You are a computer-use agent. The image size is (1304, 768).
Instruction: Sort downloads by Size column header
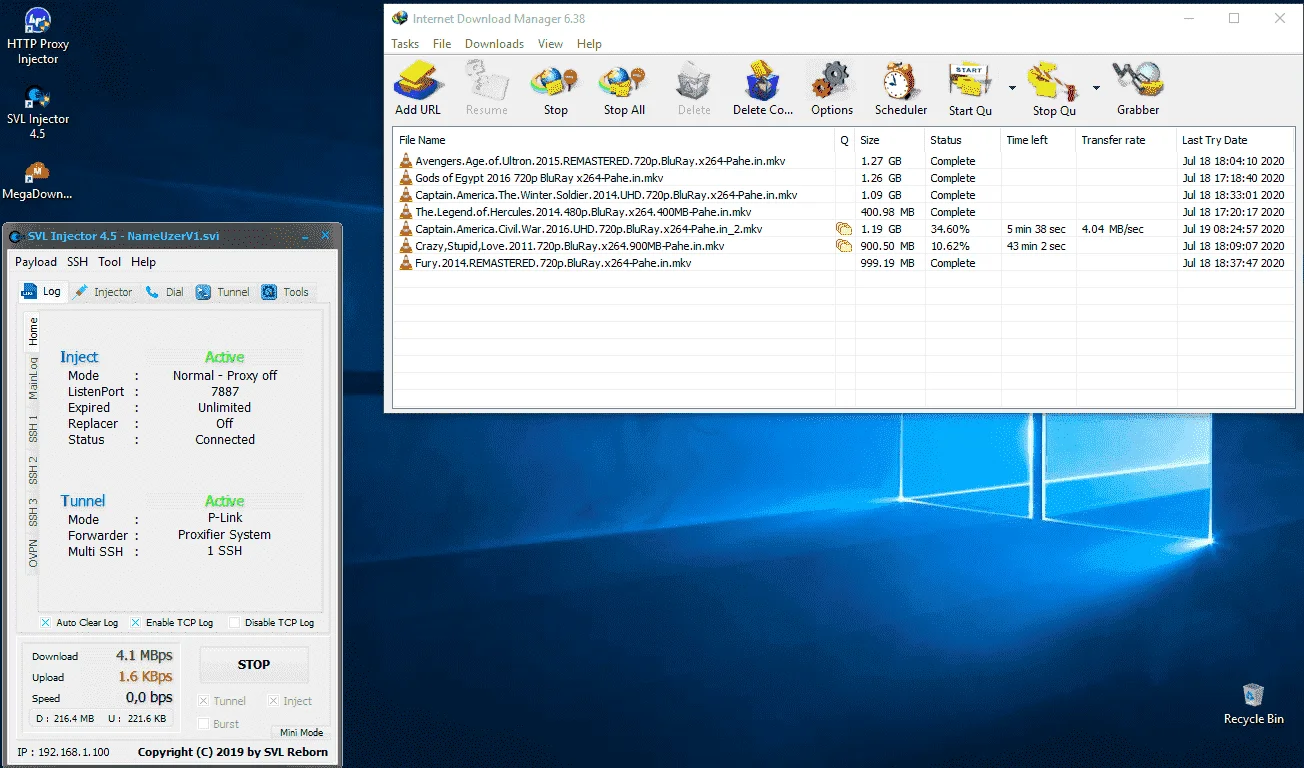point(890,140)
